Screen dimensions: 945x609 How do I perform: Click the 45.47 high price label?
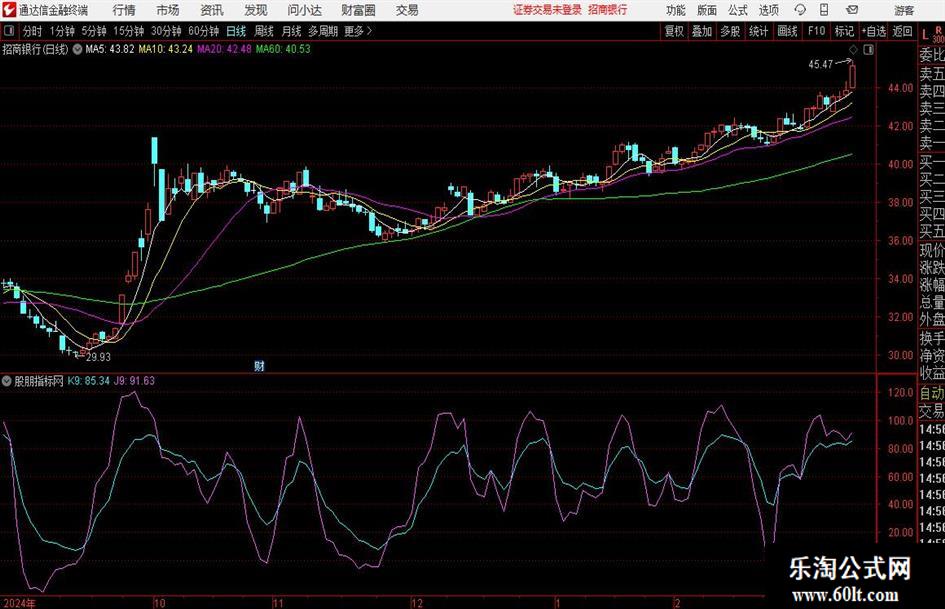pos(820,65)
